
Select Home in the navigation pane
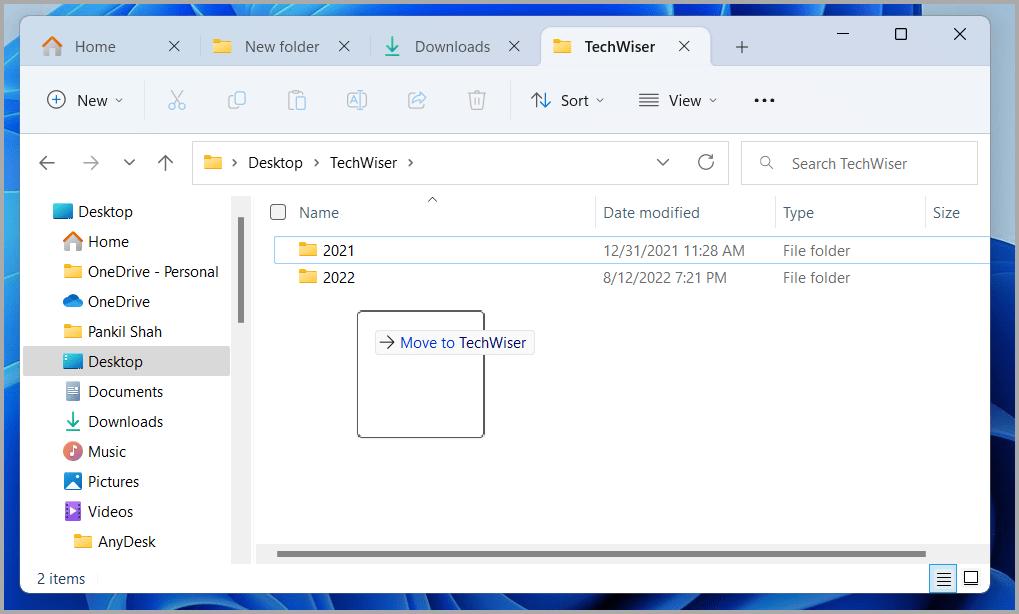point(96,242)
